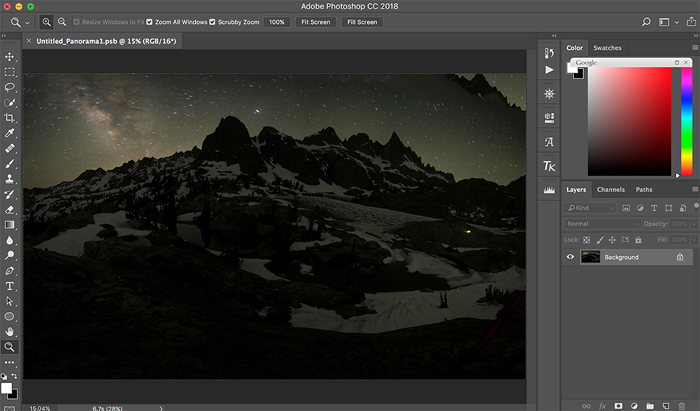Click the Delete layer trash icon

pos(683,405)
